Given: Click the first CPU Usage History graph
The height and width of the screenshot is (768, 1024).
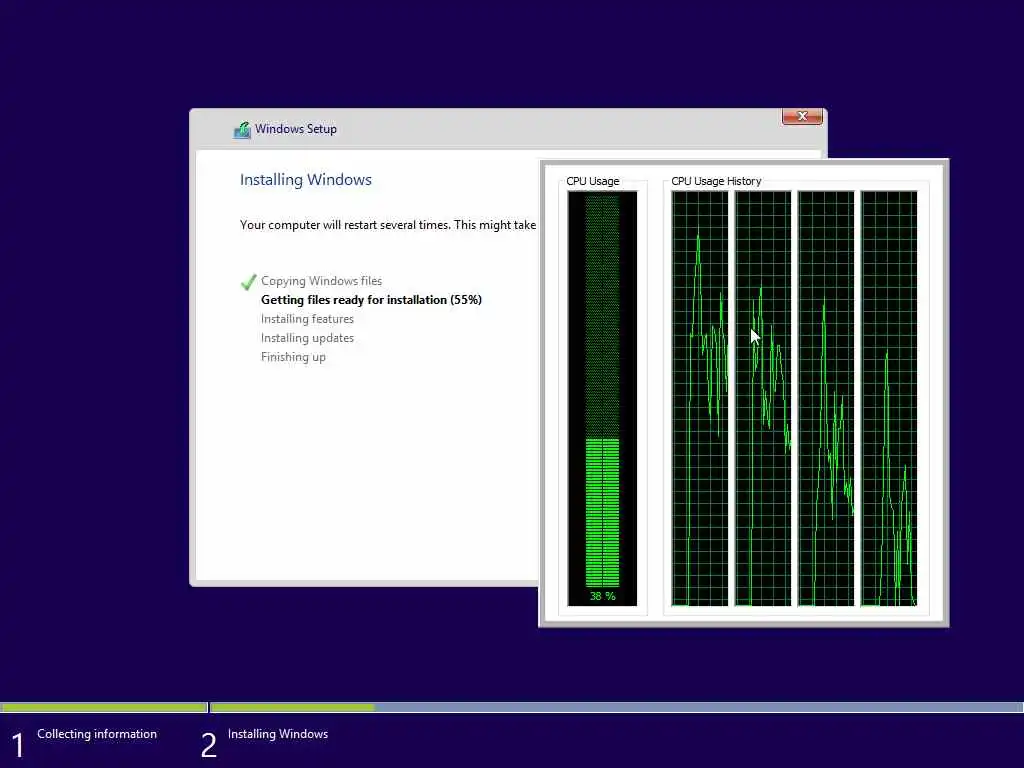Looking at the screenshot, I should click(699, 398).
